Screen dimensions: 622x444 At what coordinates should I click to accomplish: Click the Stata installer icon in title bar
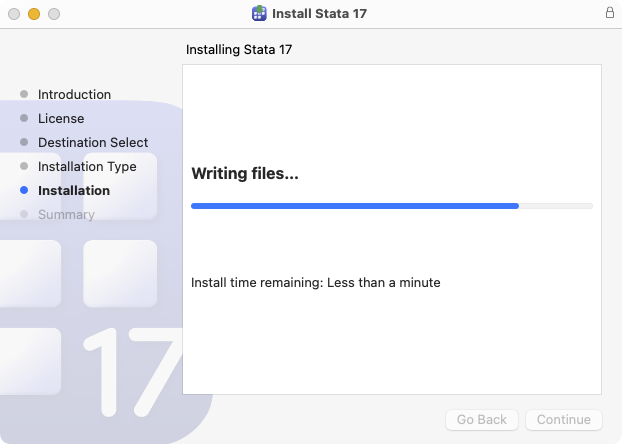coord(259,14)
